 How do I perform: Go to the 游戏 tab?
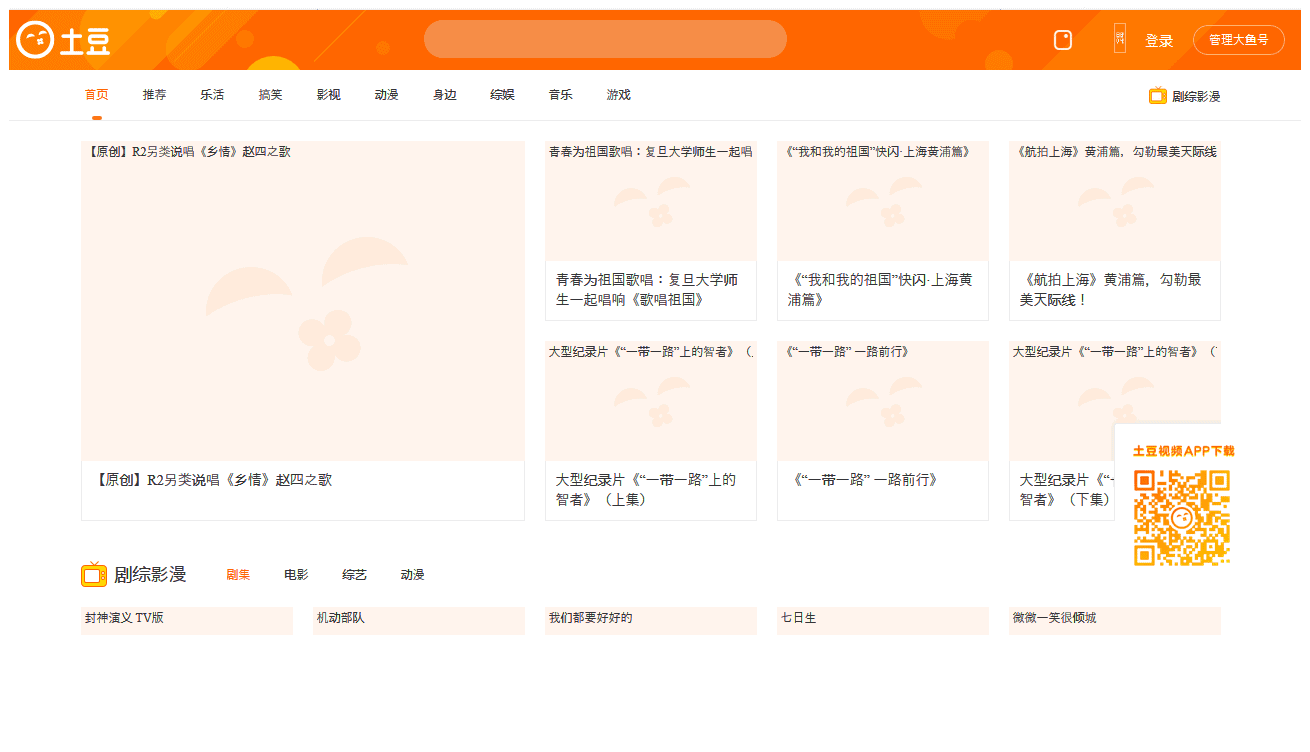[x=618, y=95]
